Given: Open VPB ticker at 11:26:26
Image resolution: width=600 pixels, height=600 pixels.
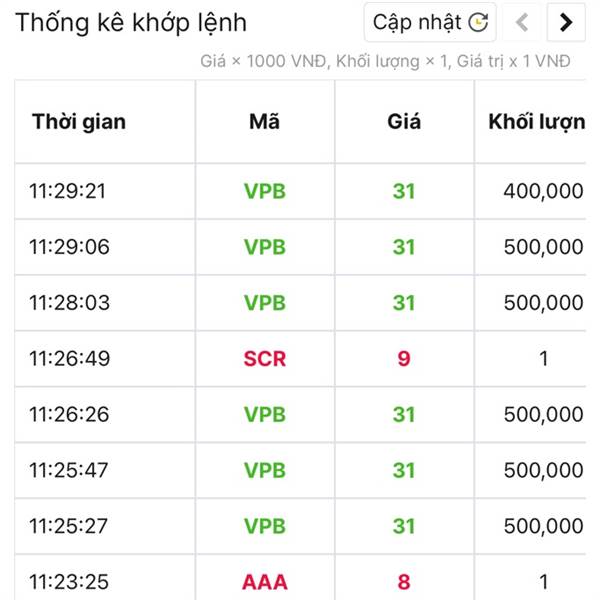Looking at the screenshot, I should [265, 415].
